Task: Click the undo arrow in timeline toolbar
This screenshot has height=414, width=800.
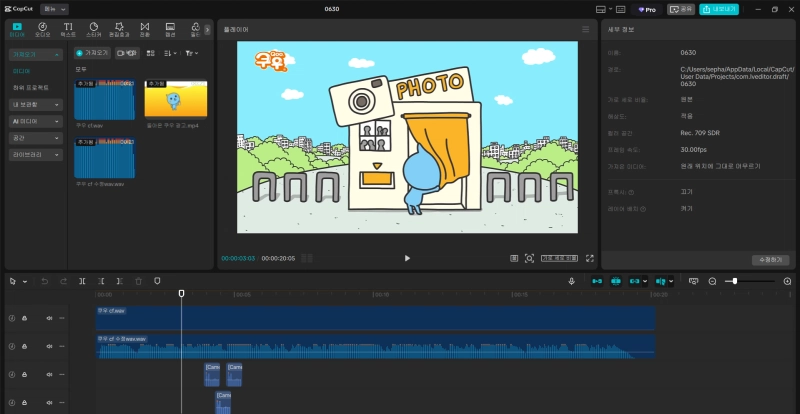Action: coord(44,282)
